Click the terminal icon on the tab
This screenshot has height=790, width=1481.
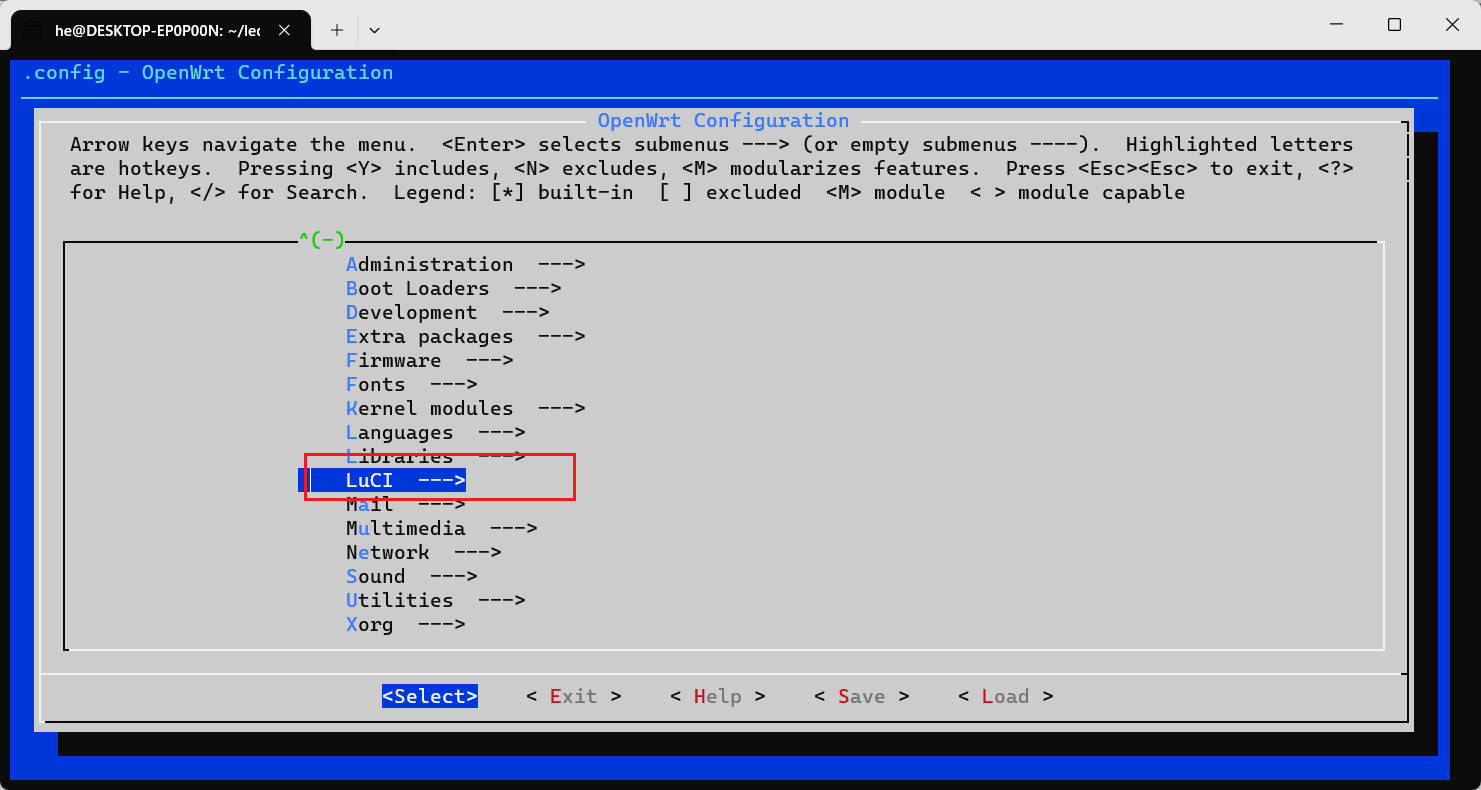tap(33, 30)
